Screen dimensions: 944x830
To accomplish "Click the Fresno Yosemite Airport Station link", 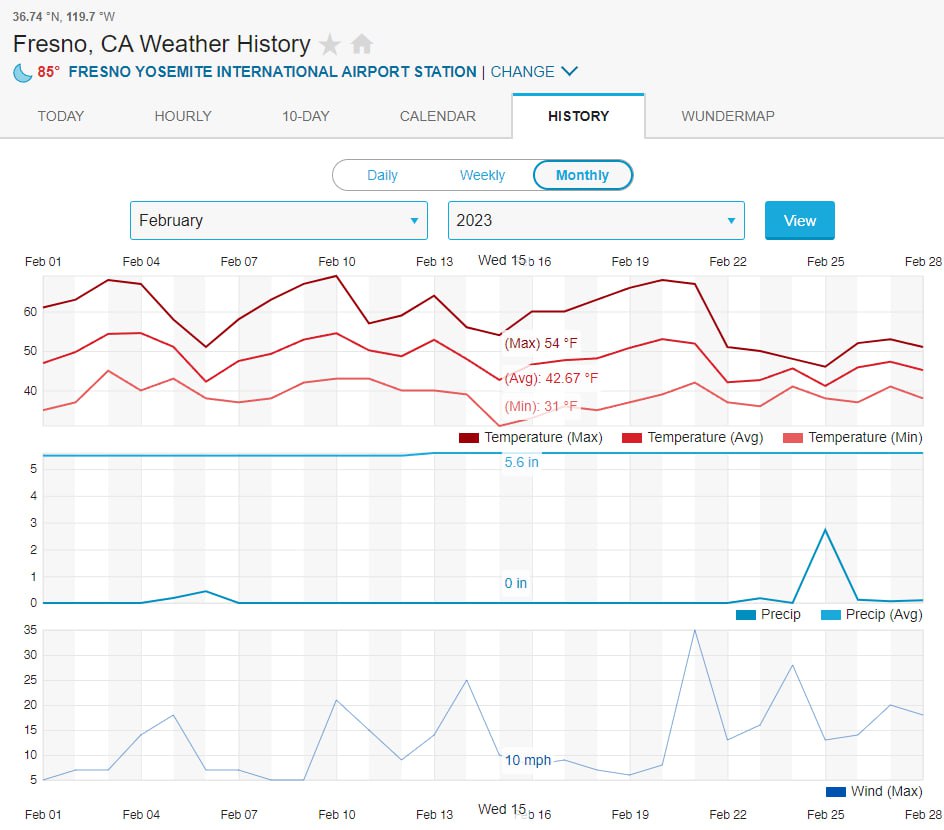I will (272, 72).
